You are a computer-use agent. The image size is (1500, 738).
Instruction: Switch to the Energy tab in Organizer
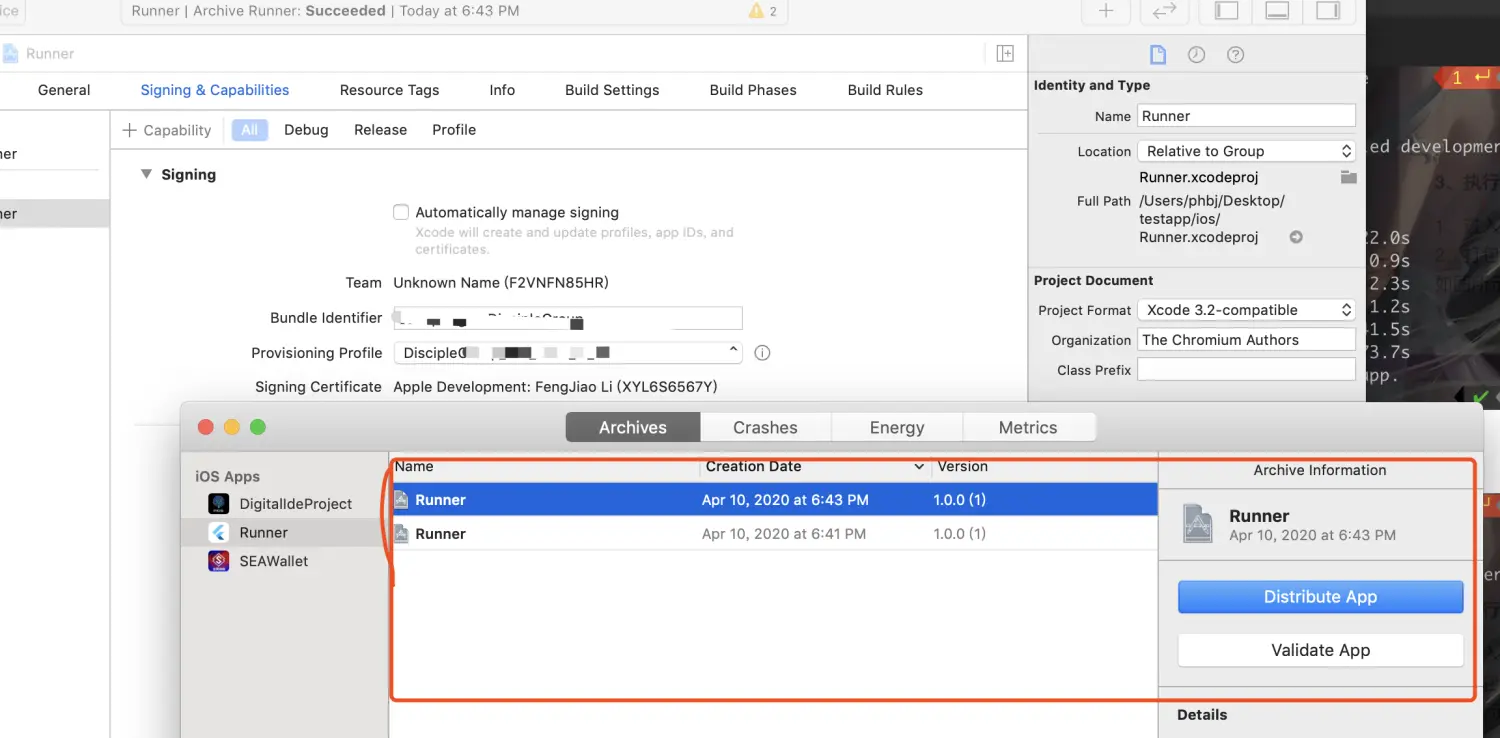pyautogui.click(x=897, y=427)
